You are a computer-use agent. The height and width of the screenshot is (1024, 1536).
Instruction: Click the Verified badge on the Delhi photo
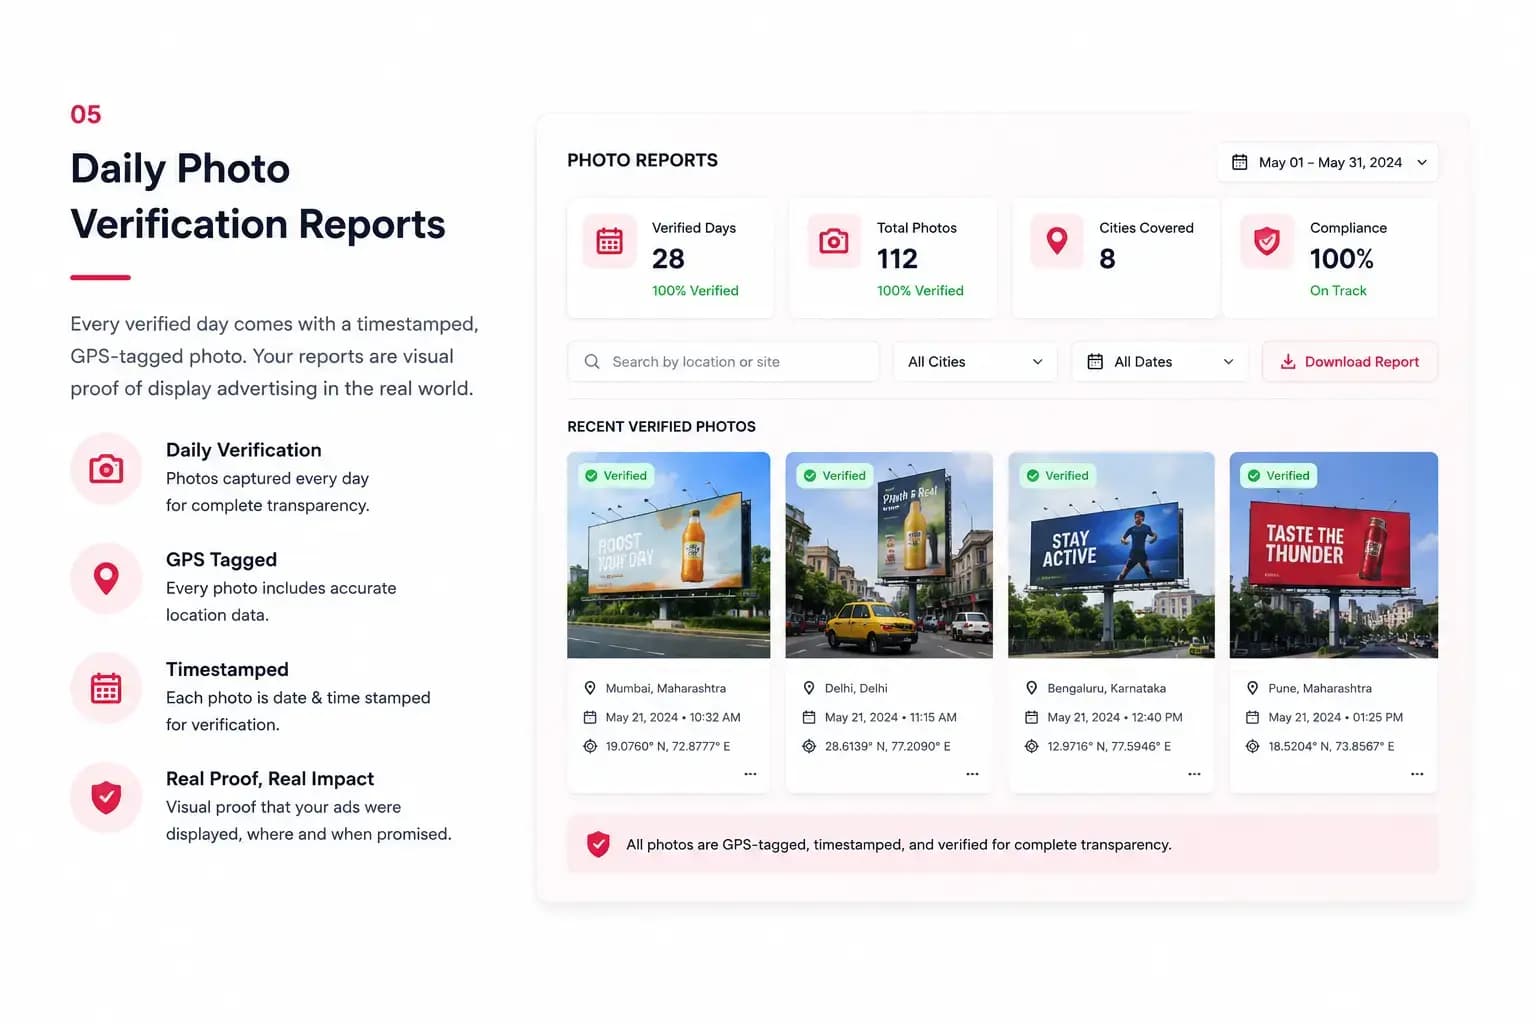[x=835, y=476]
